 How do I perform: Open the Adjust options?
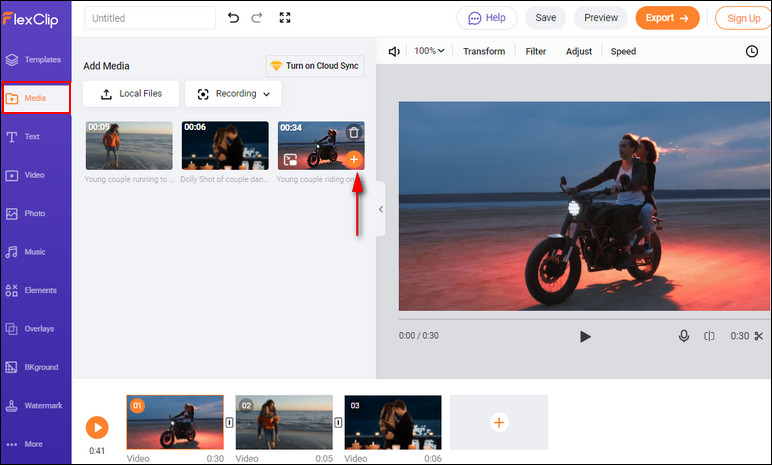579,51
